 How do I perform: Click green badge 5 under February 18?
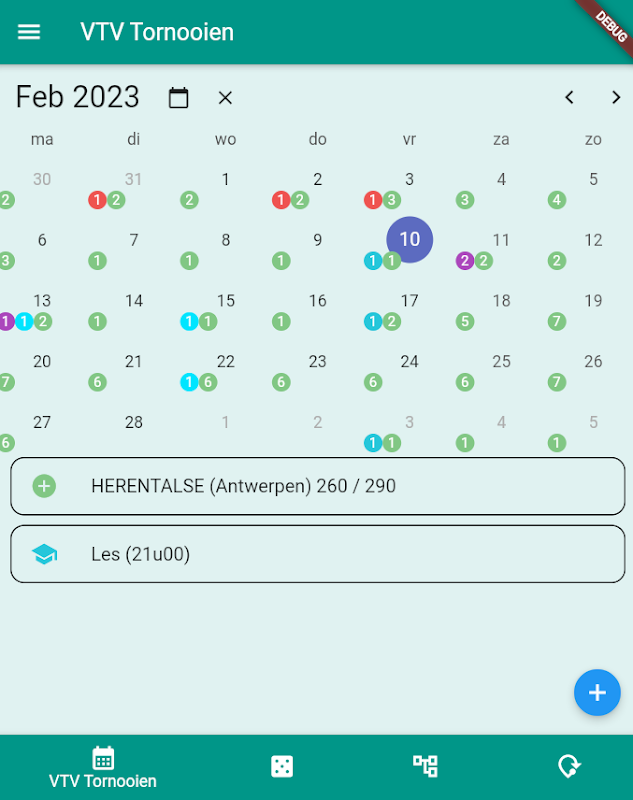tap(465, 321)
